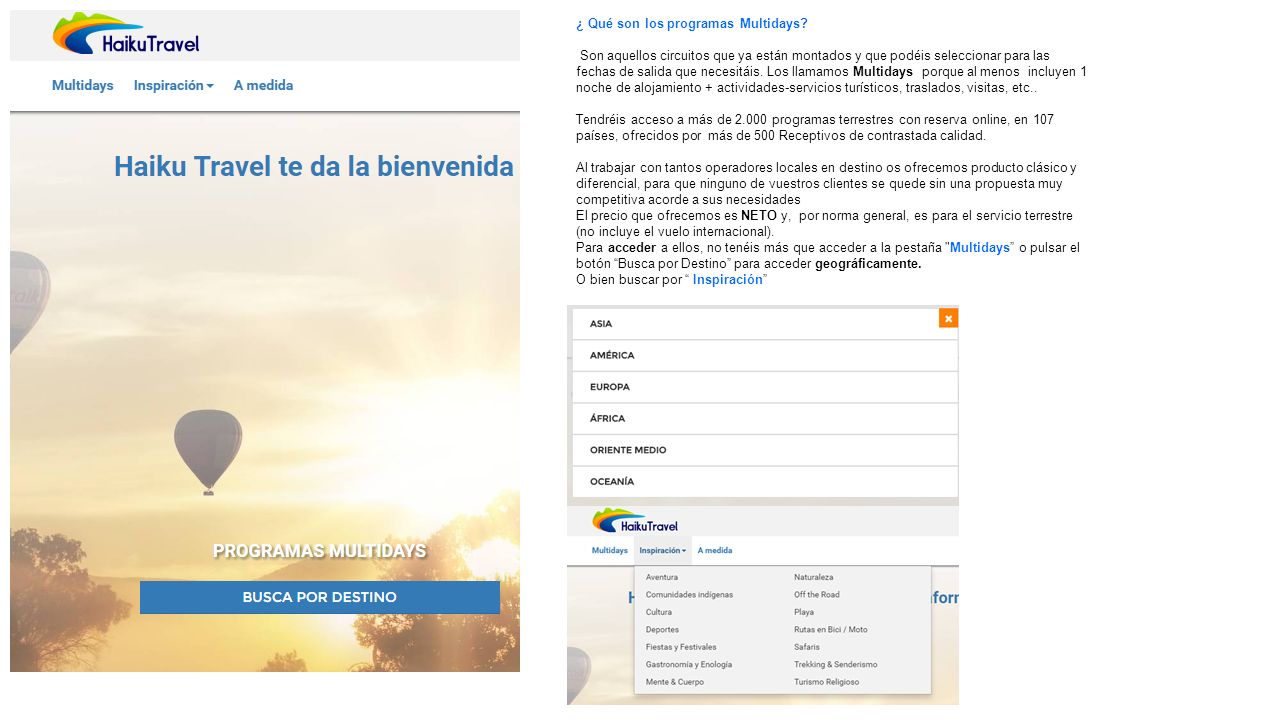Select ÁFRICA in the destination list
This screenshot has width=1280, height=720.
765,418
